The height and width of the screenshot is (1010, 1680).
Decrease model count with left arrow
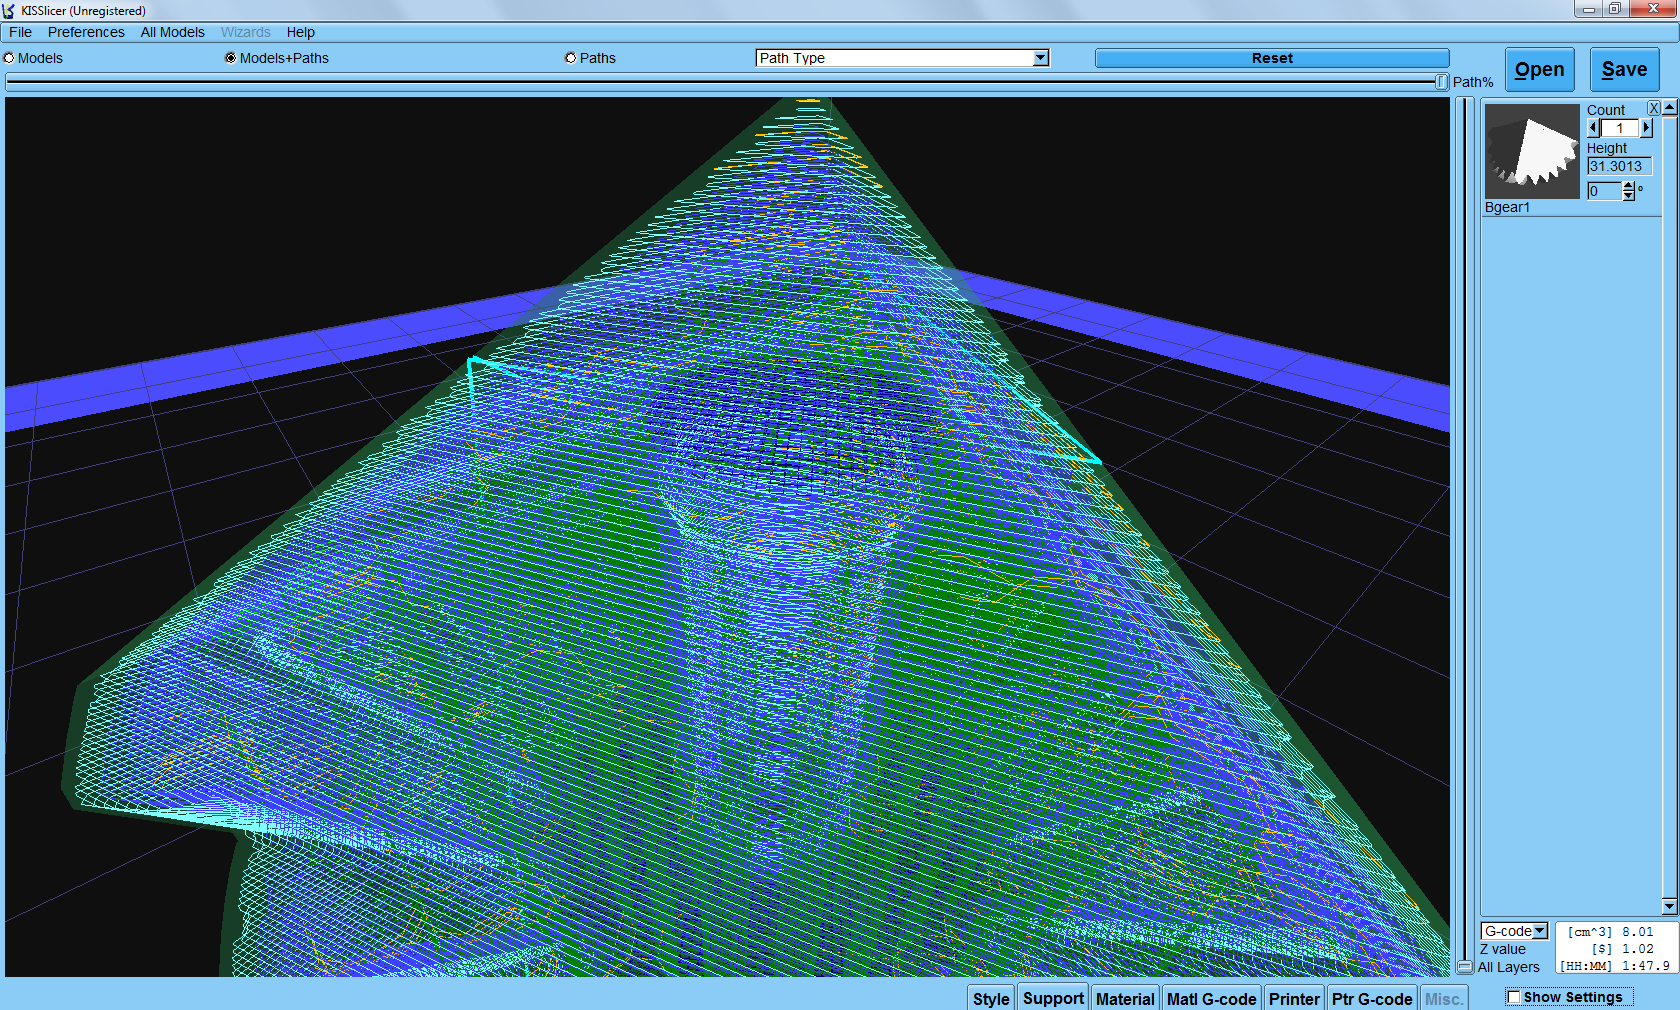pos(1593,128)
